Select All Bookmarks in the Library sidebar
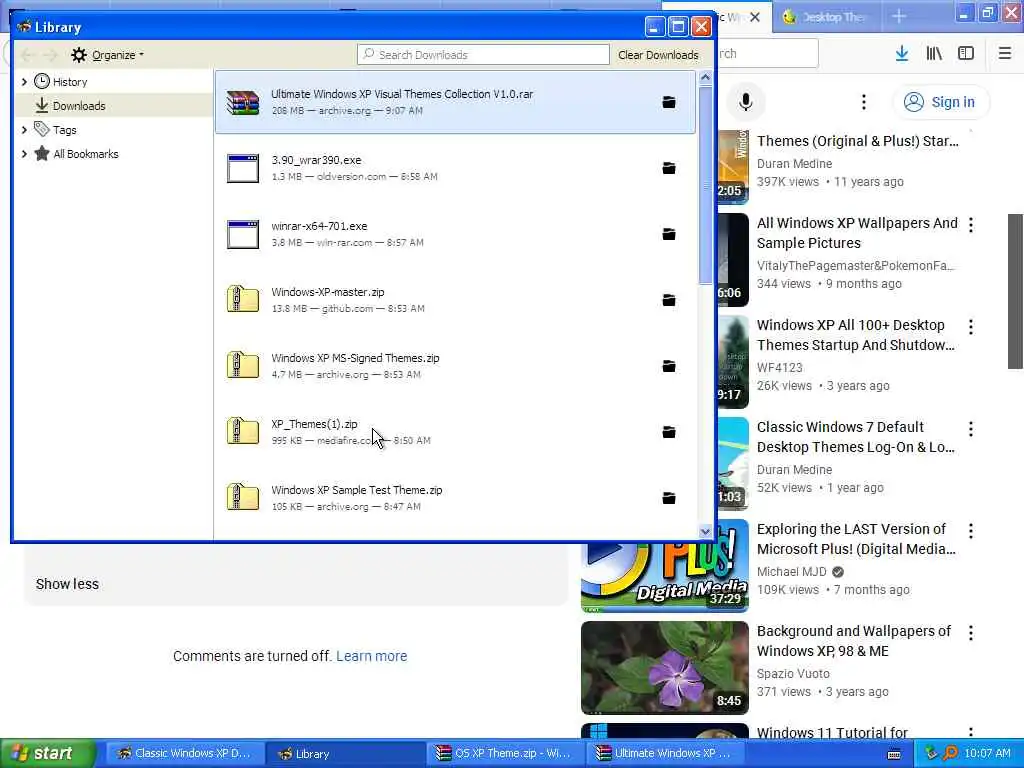1024x768 pixels. click(86, 154)
